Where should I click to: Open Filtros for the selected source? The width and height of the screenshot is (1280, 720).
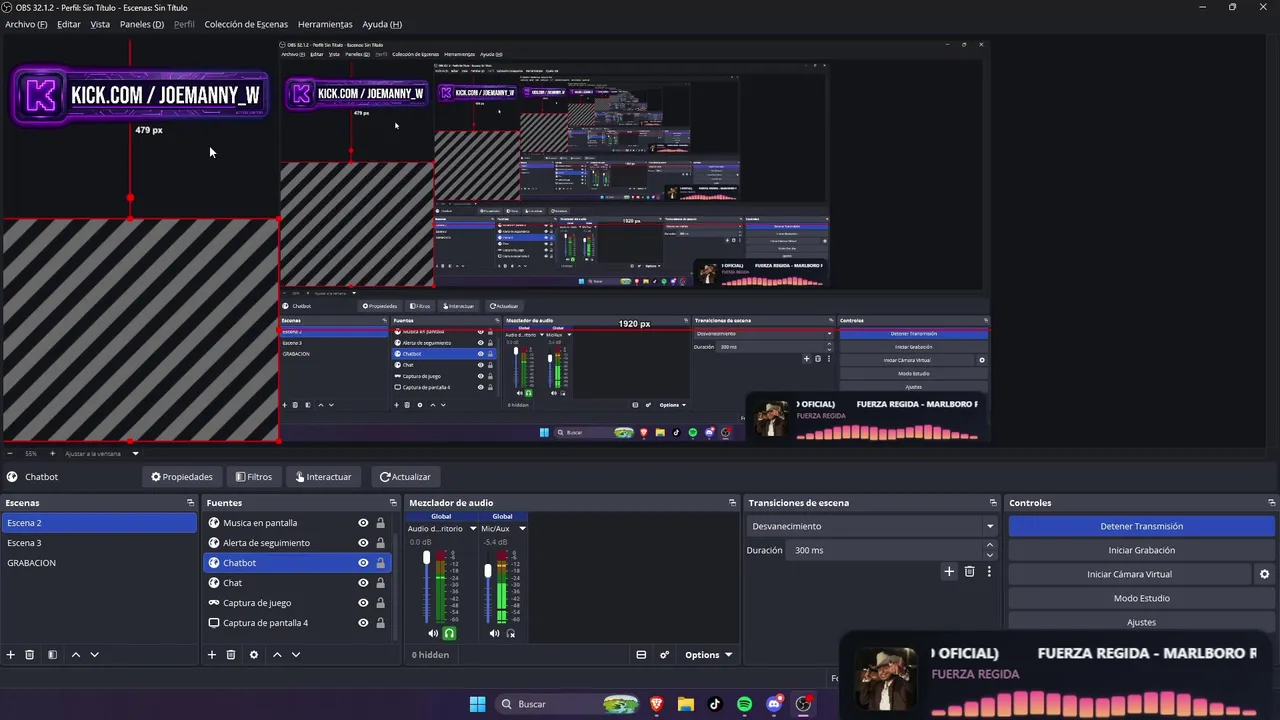click(x=254, y=477)
